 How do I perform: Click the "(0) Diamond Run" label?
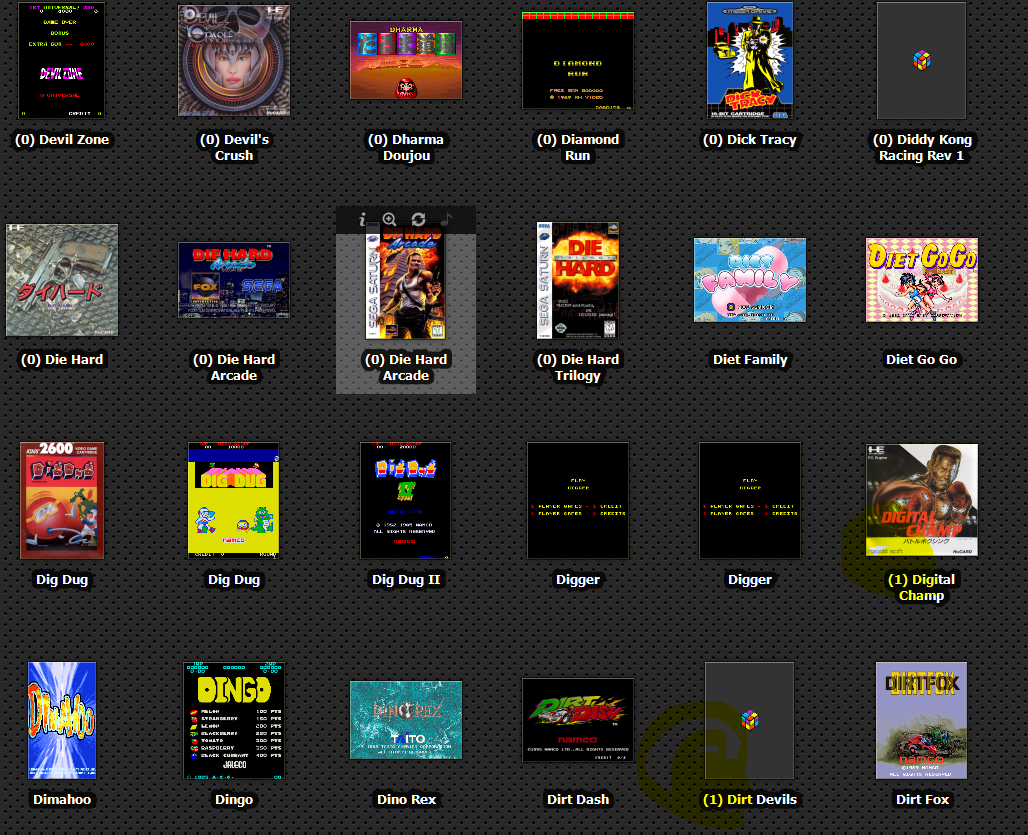578,147
